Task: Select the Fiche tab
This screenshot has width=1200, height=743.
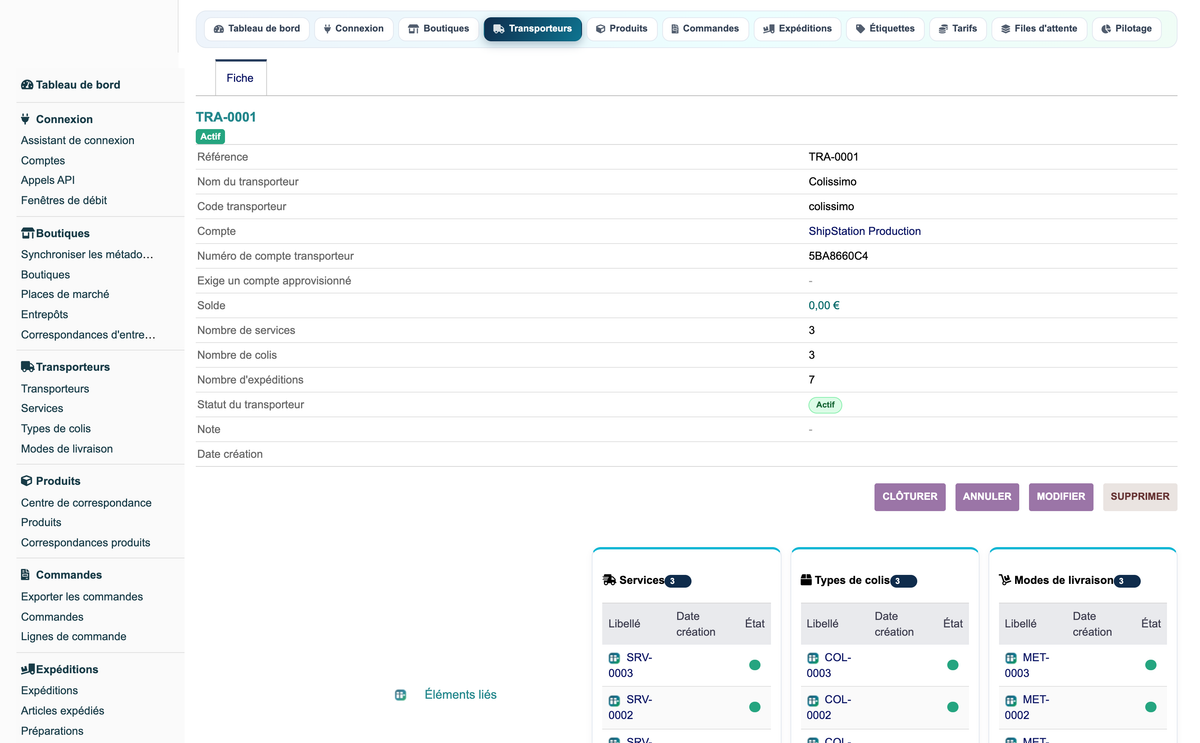Action: [x=240, y=78]
